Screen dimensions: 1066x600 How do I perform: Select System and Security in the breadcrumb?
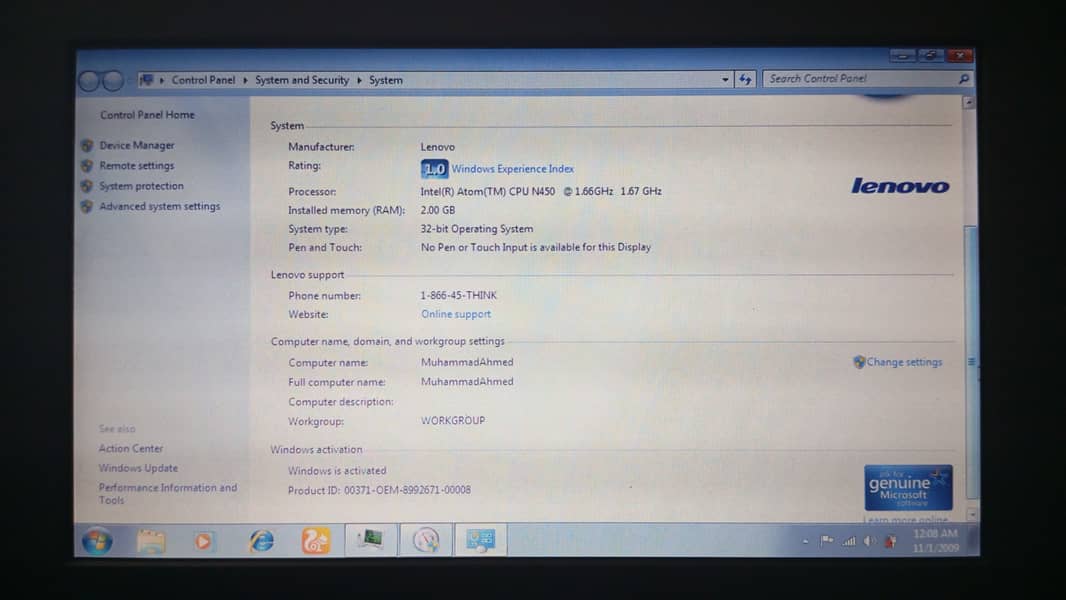coord(301,80)
